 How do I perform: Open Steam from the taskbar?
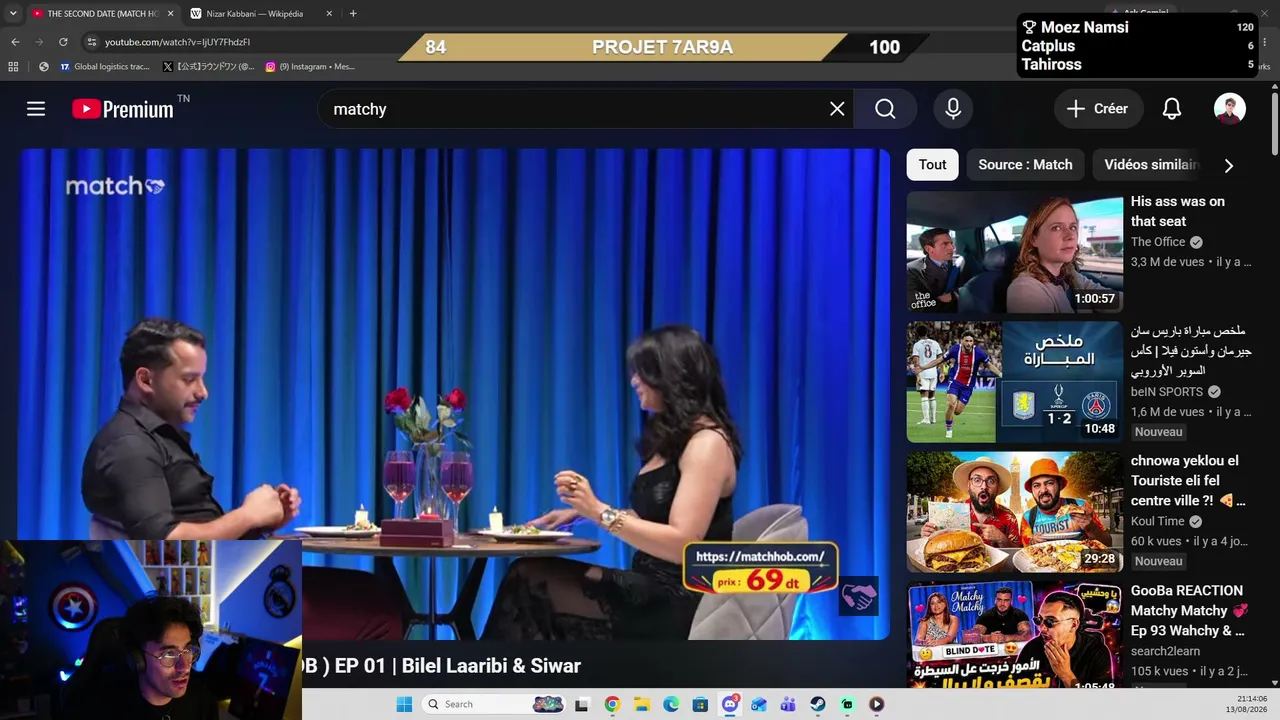[818, 704]
